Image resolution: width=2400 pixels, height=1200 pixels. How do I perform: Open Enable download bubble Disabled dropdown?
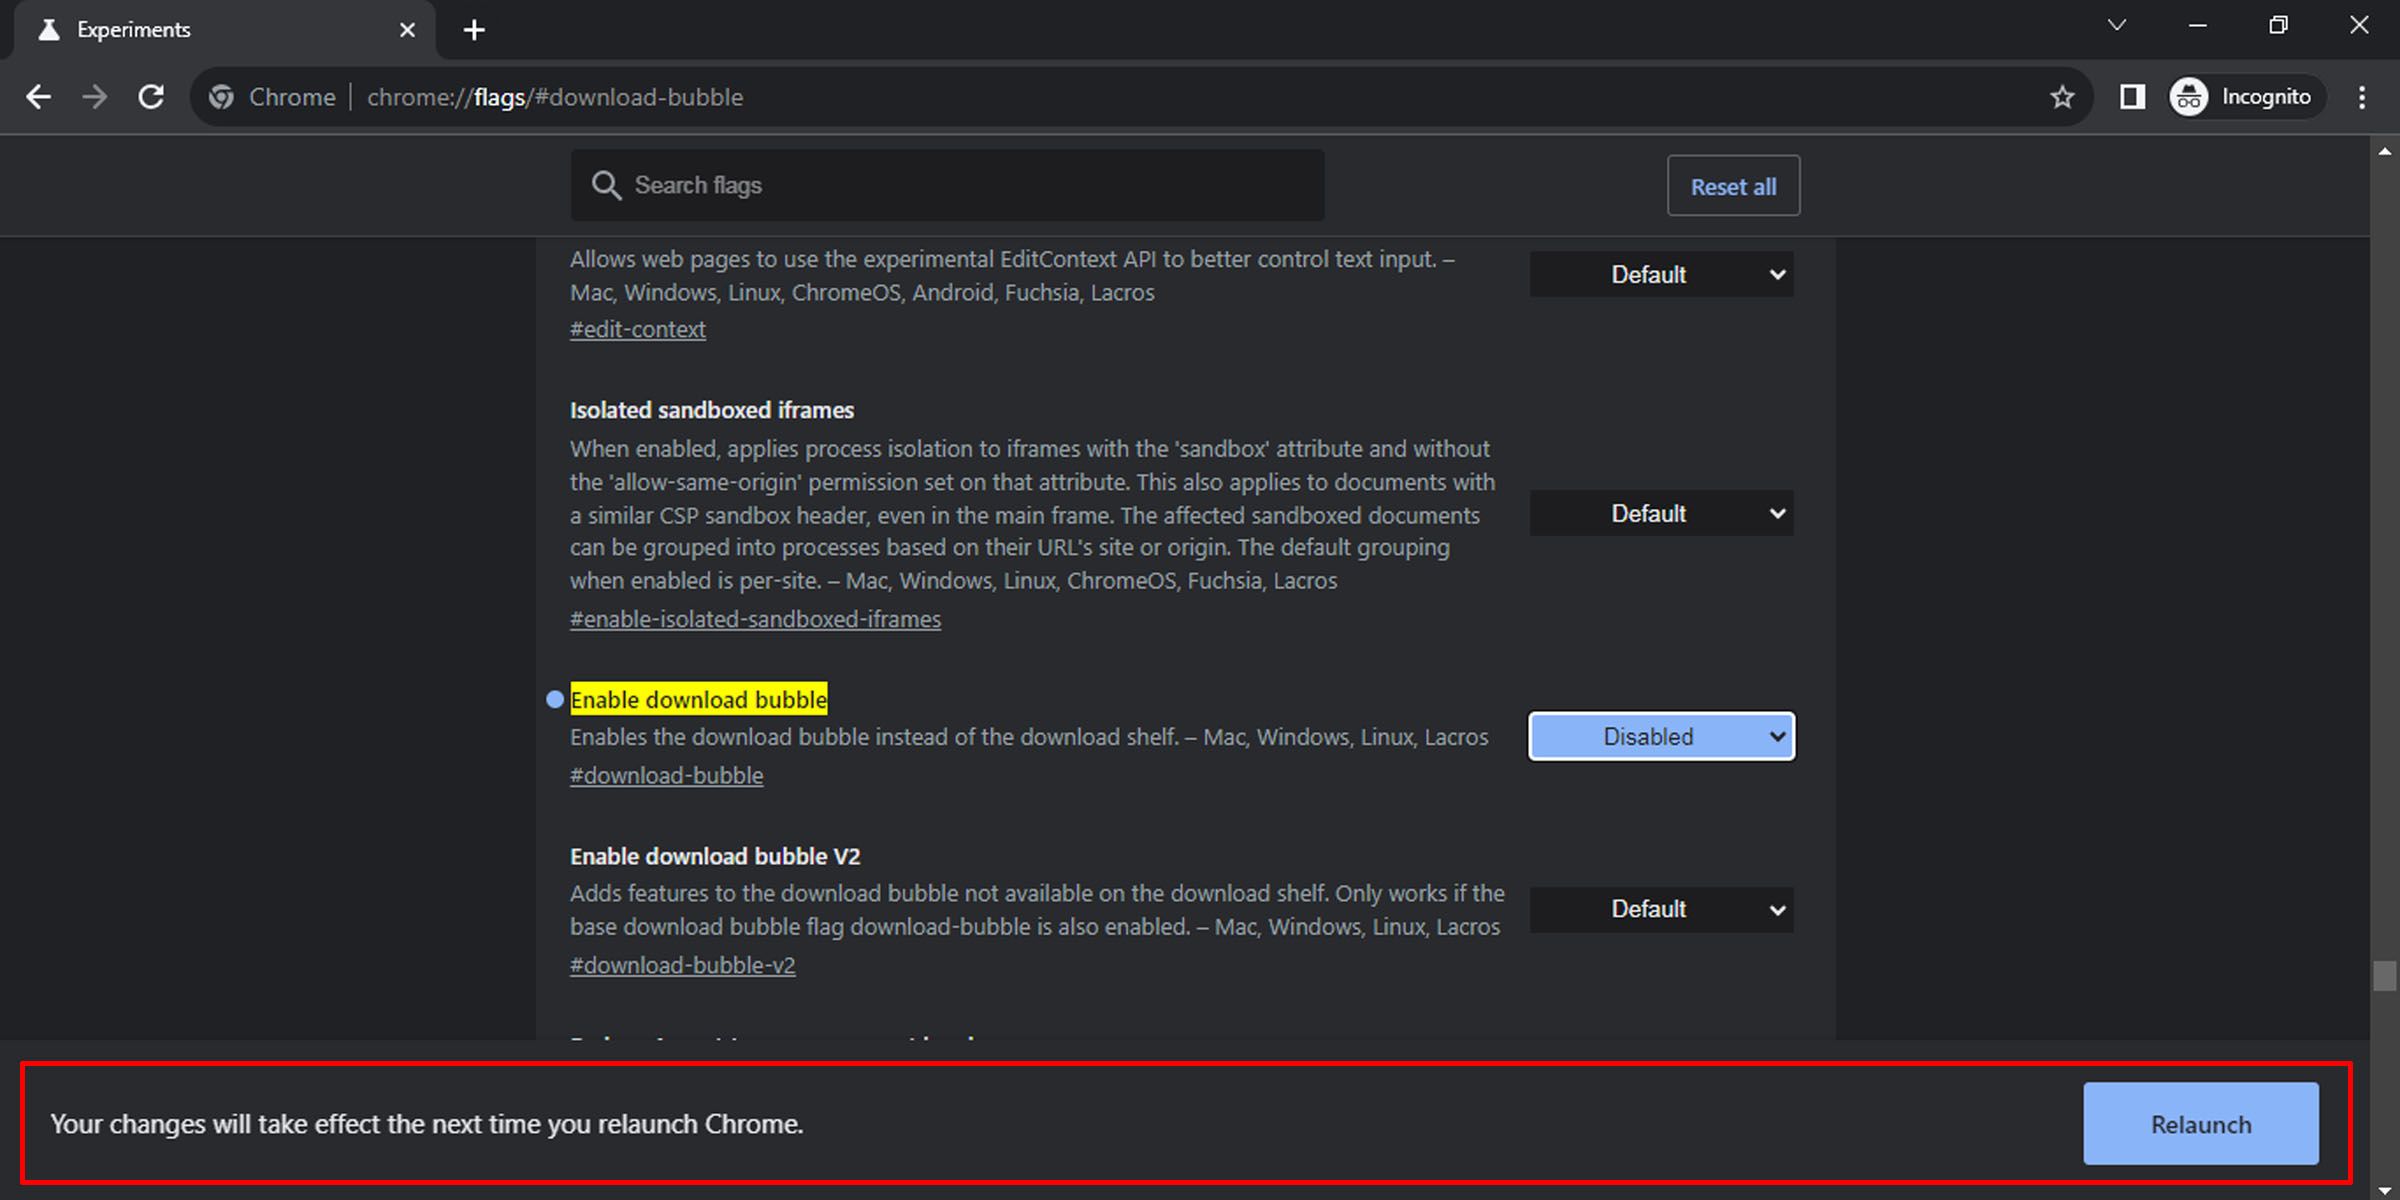point(1661,737)
